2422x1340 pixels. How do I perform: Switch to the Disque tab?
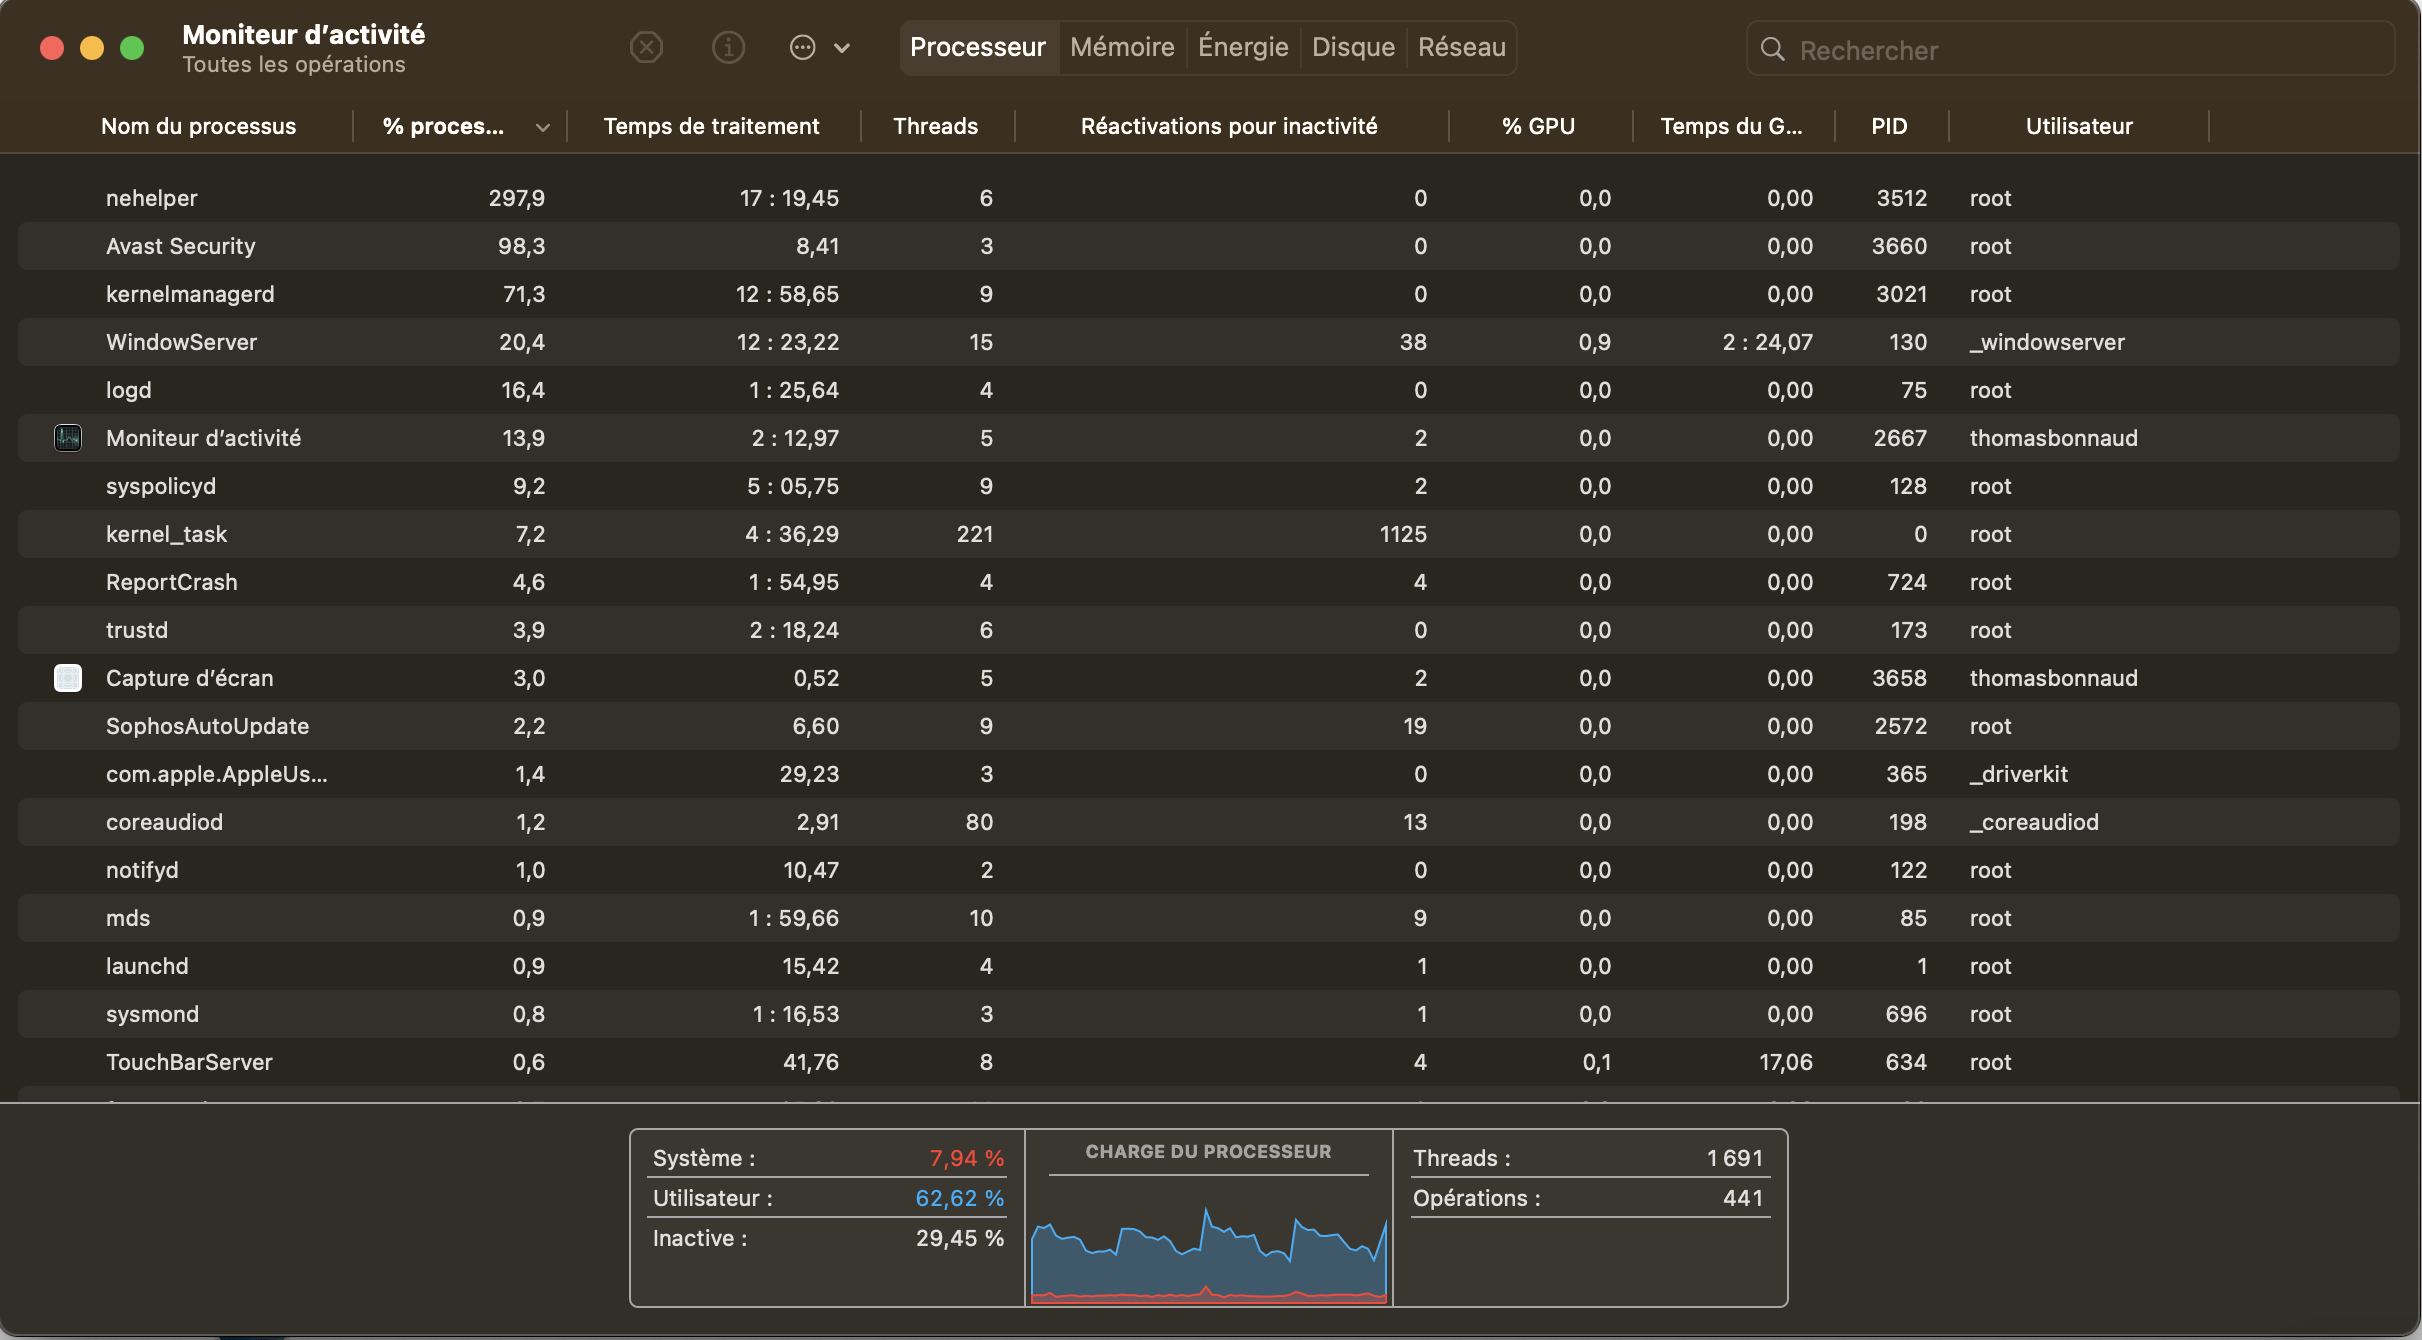pyautogui.click(x=1352, y=47)
